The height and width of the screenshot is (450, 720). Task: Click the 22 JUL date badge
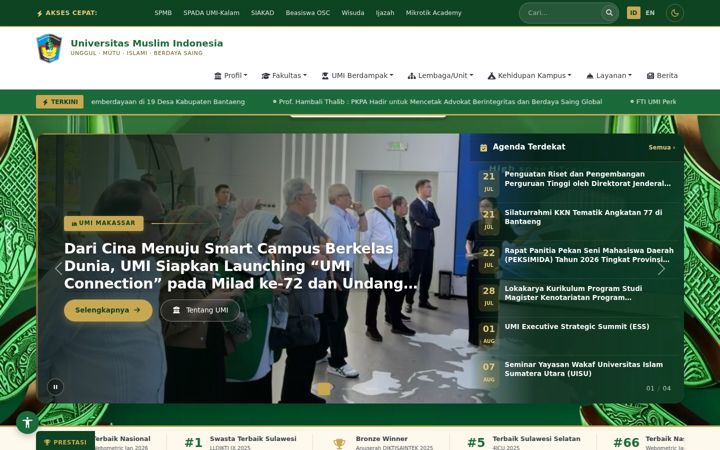coord(489,258)
